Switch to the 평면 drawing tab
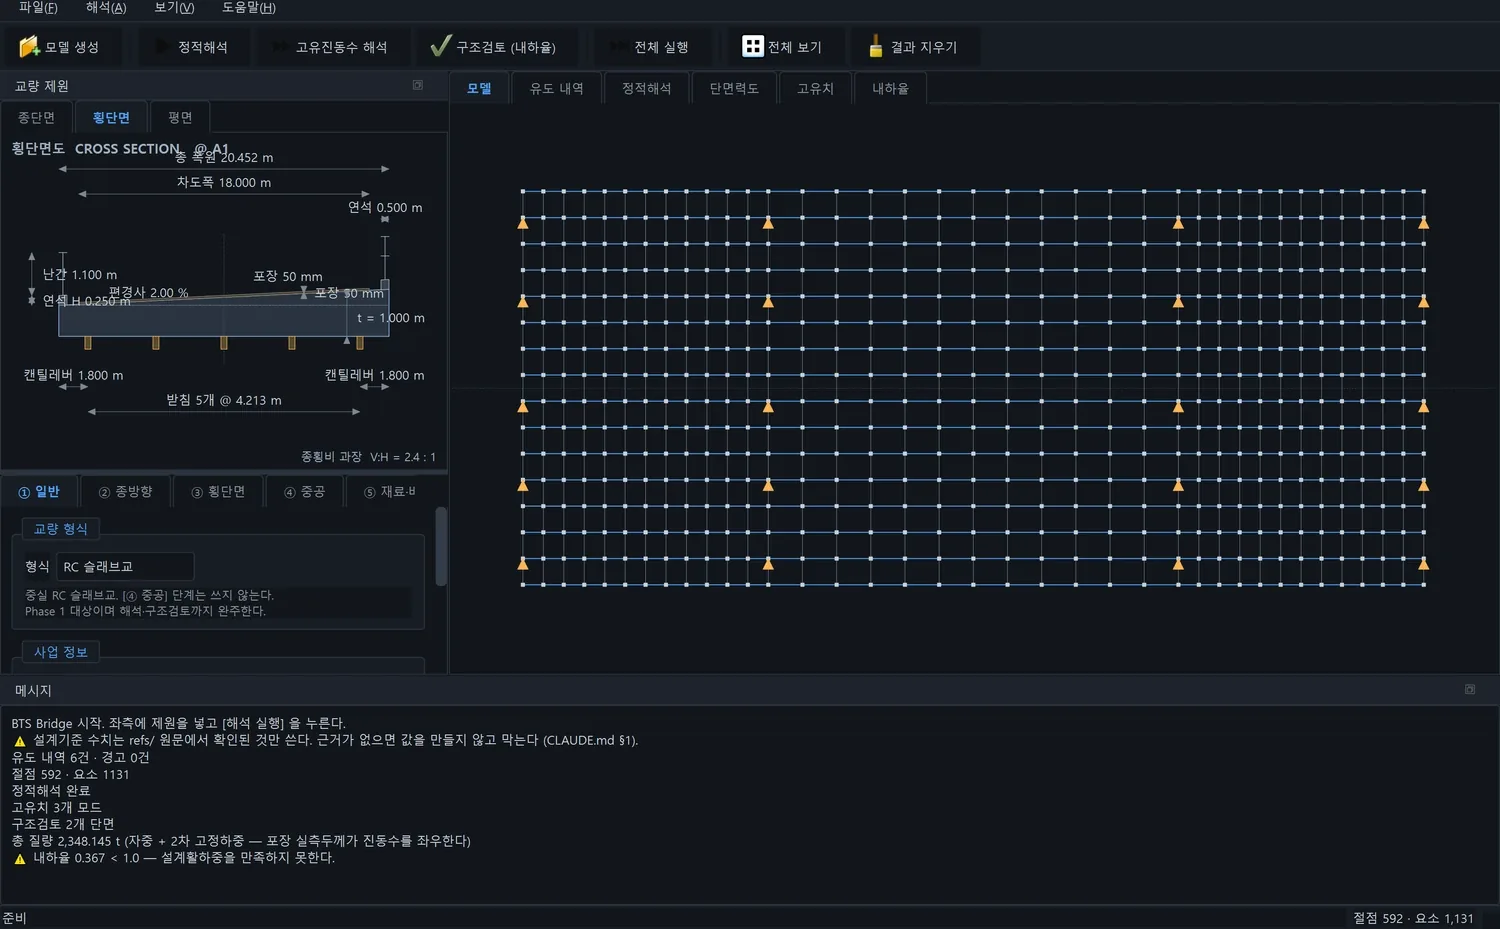The image size is (1500, 929). point(180,117)
